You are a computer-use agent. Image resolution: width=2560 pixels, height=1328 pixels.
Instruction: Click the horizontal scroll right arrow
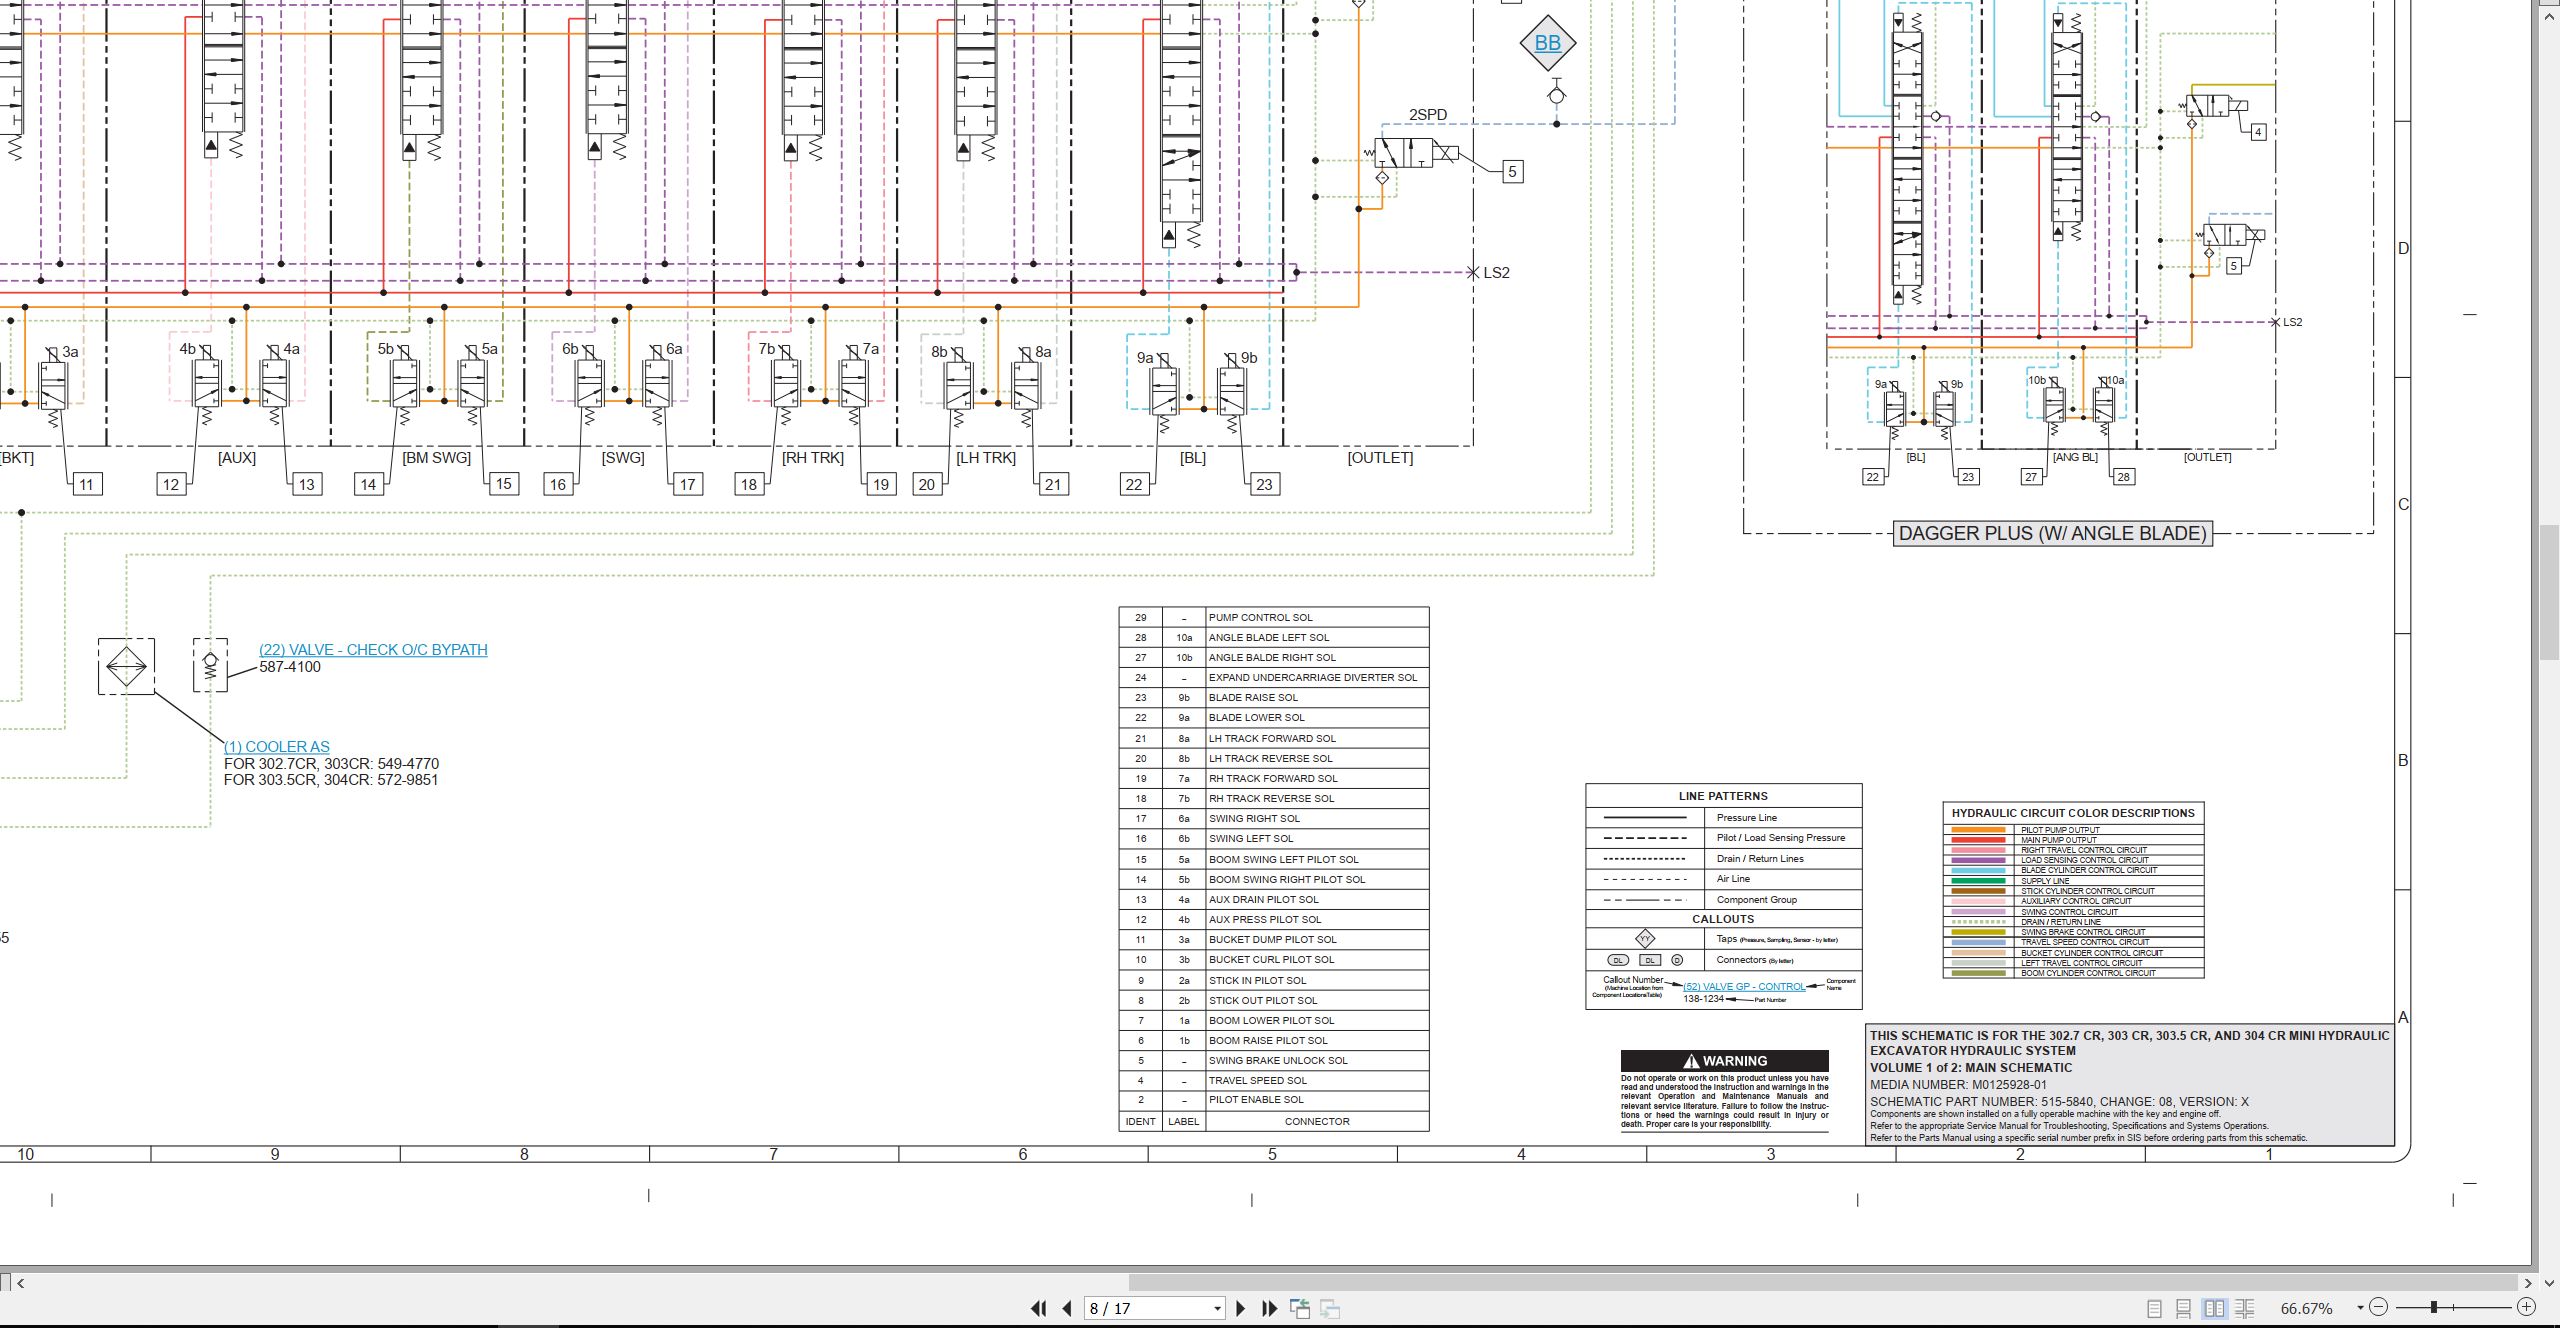[x=2527, y=1282]
